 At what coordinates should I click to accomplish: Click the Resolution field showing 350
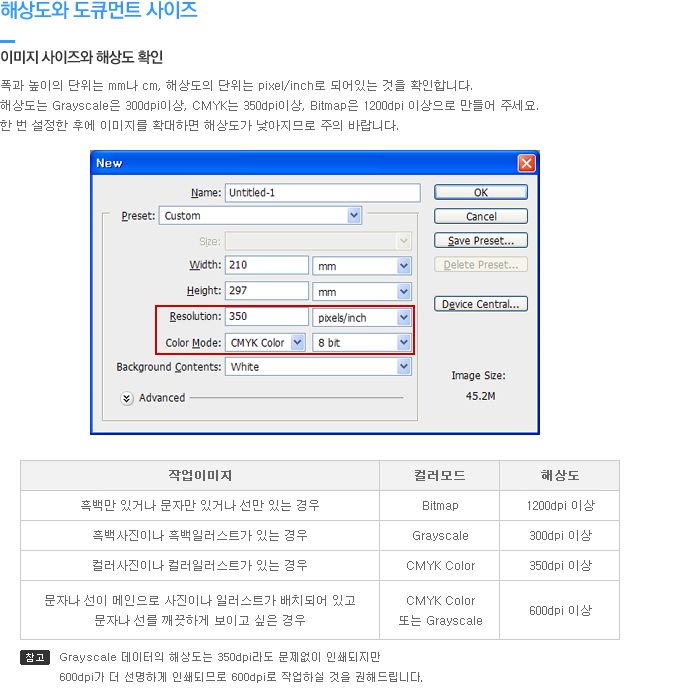click(267, 317)
